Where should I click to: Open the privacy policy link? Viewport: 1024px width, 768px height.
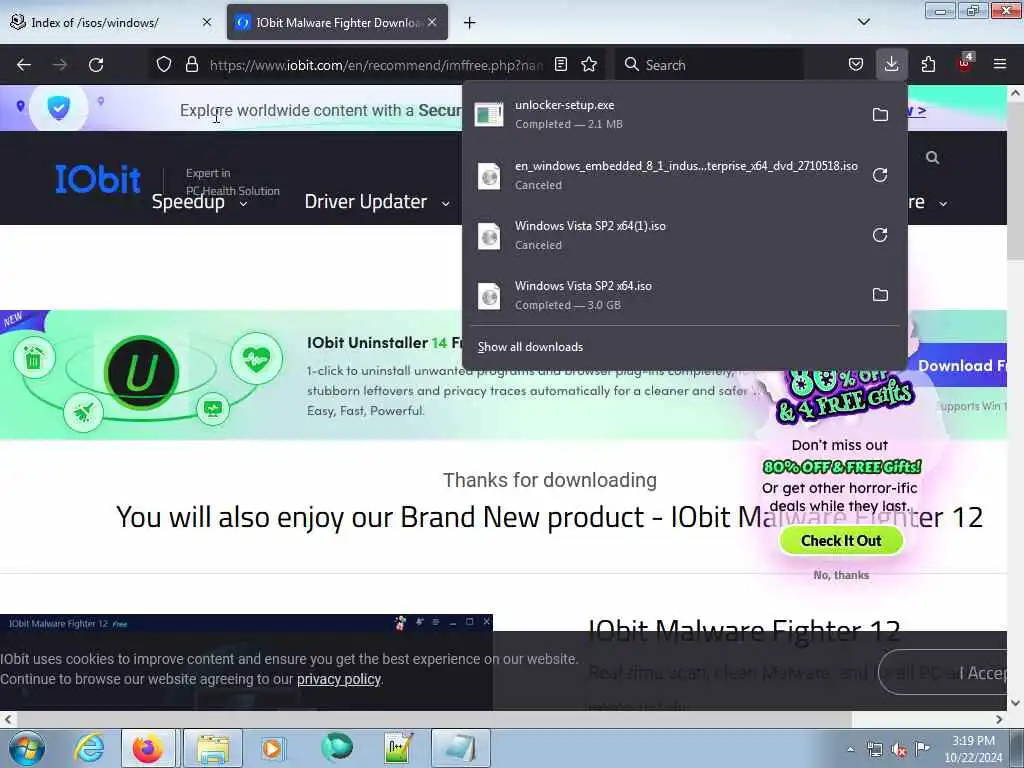coord(339,679)
